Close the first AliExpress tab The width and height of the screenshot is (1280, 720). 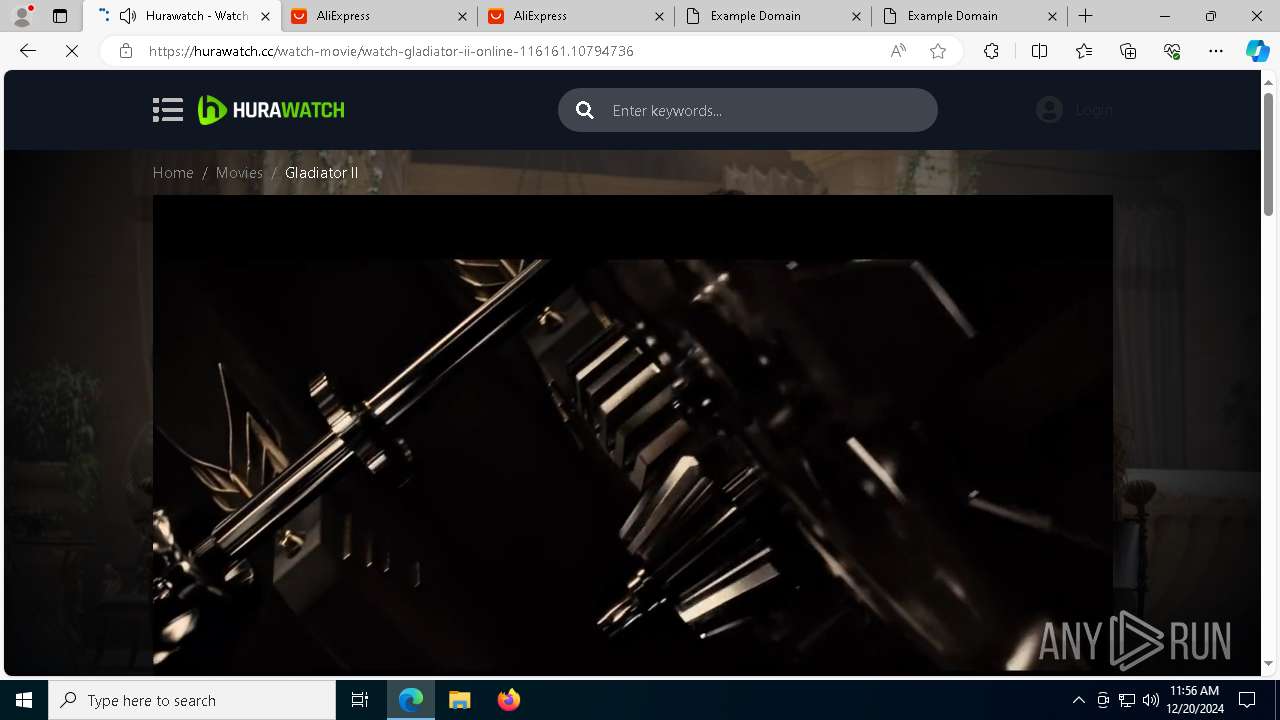coord(462,16)
